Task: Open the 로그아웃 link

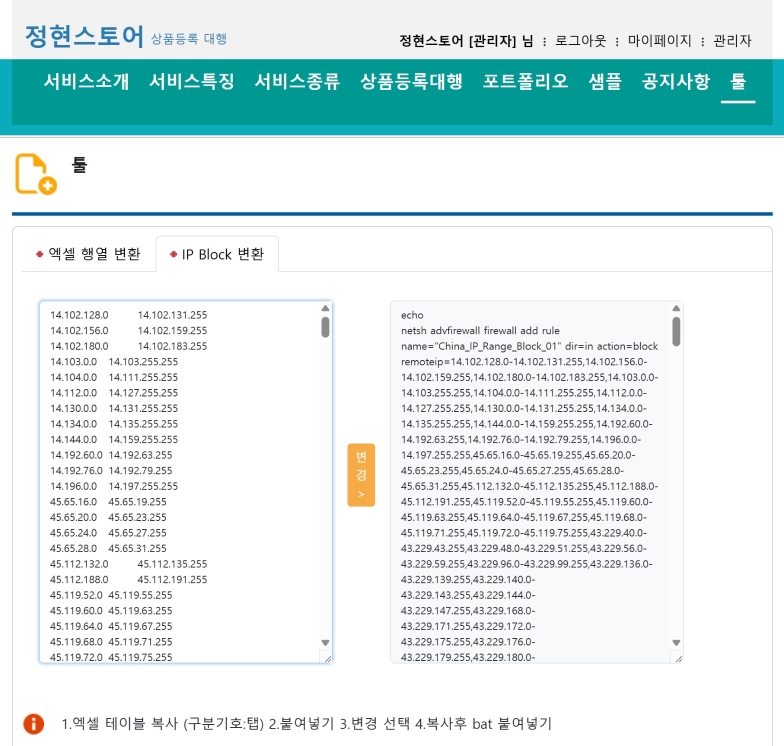Action: pos(580,41)
